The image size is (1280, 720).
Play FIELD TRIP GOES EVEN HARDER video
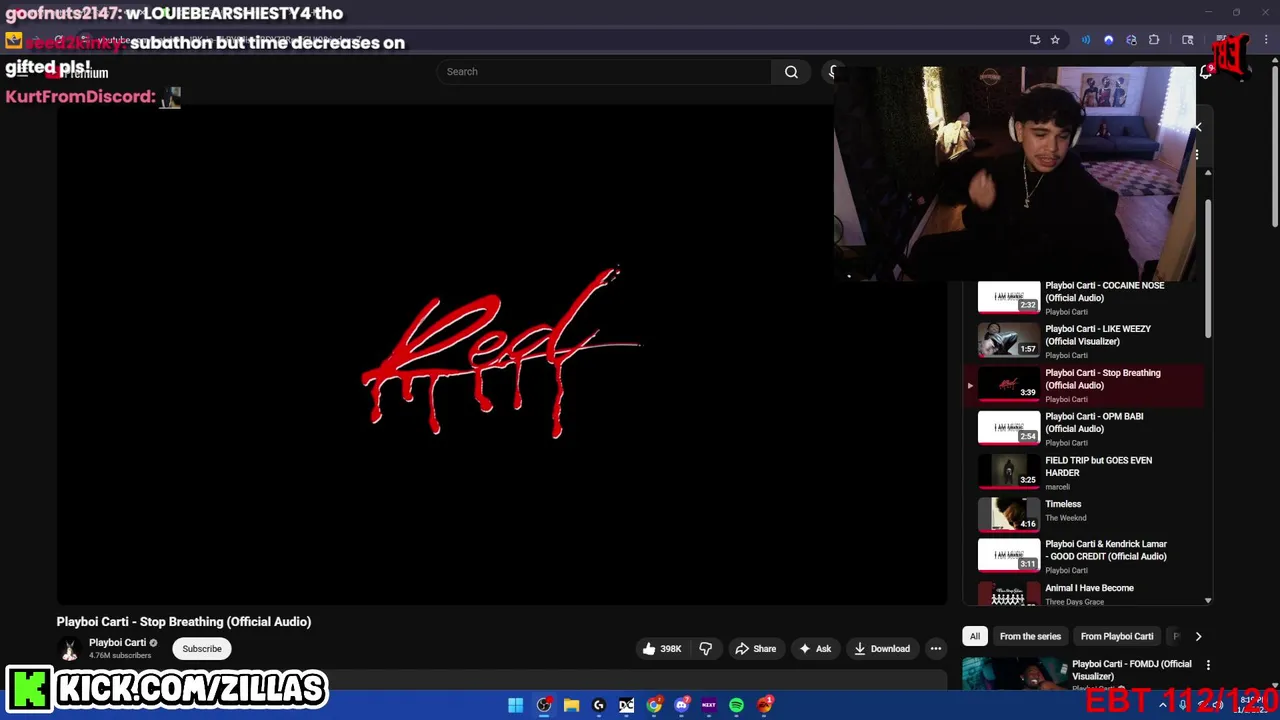click(1085, 472)
